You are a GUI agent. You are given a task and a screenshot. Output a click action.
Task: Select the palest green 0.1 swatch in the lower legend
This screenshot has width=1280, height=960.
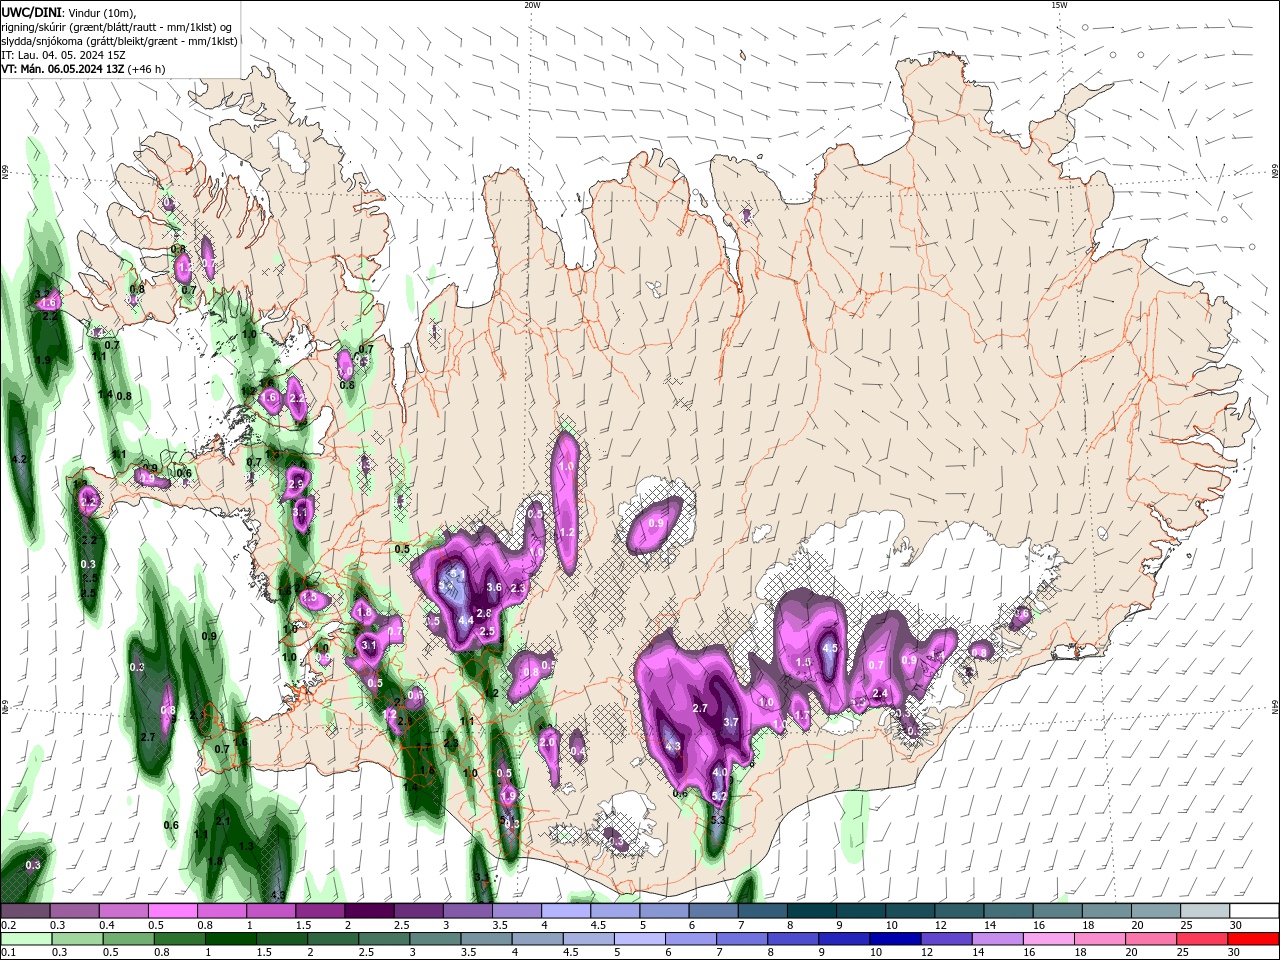(25, 939)
